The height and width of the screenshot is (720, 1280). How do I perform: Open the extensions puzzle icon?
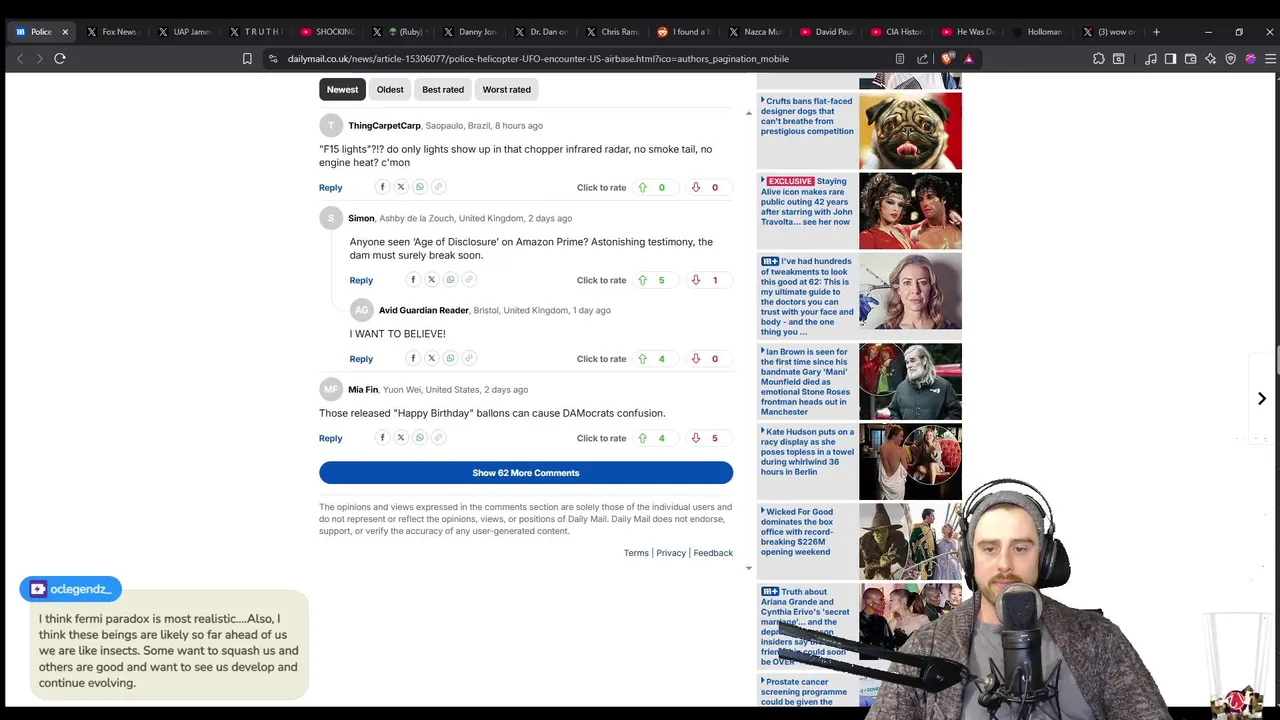pyautogui.click(x=1099, y=59)
